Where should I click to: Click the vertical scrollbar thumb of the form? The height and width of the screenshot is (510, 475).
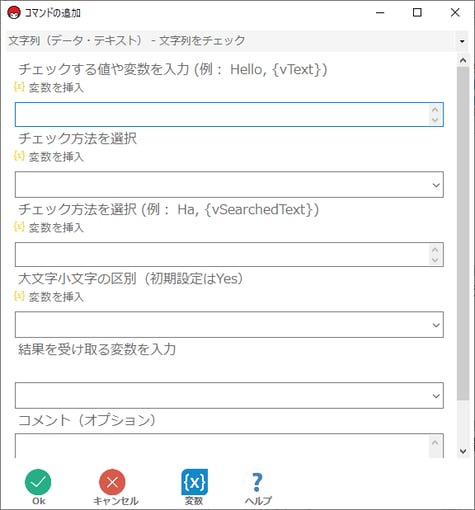pyautogui.click(x=463, y=233)
